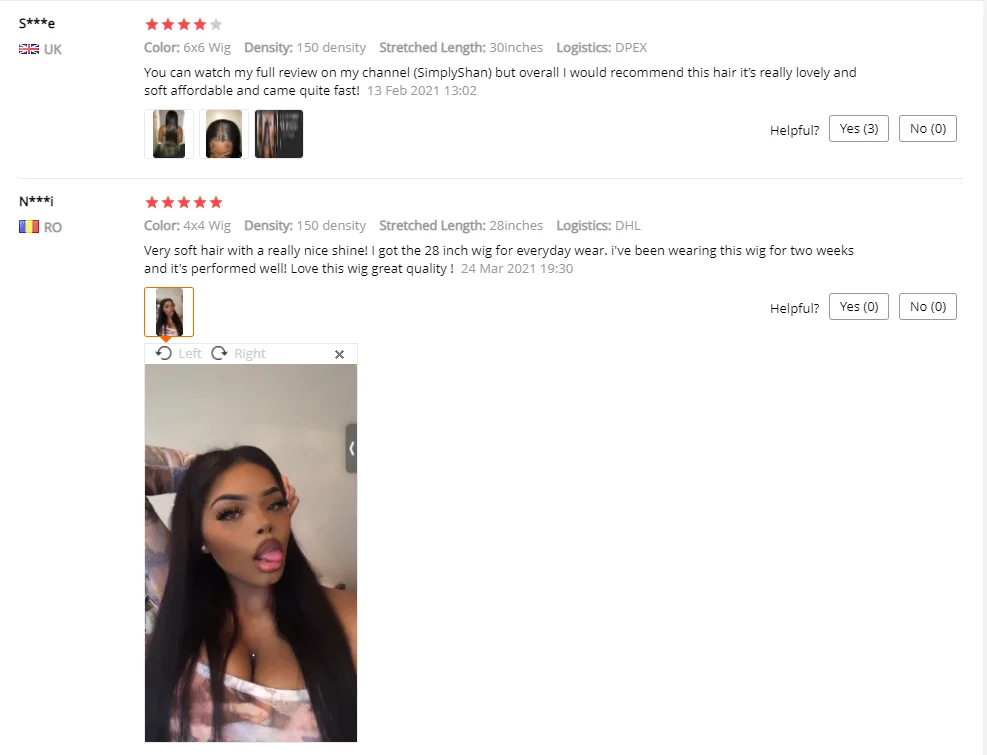987x755 pixels.
Task: Open third thumbnail in S***e's review
Action: click(x=279, y=134)
